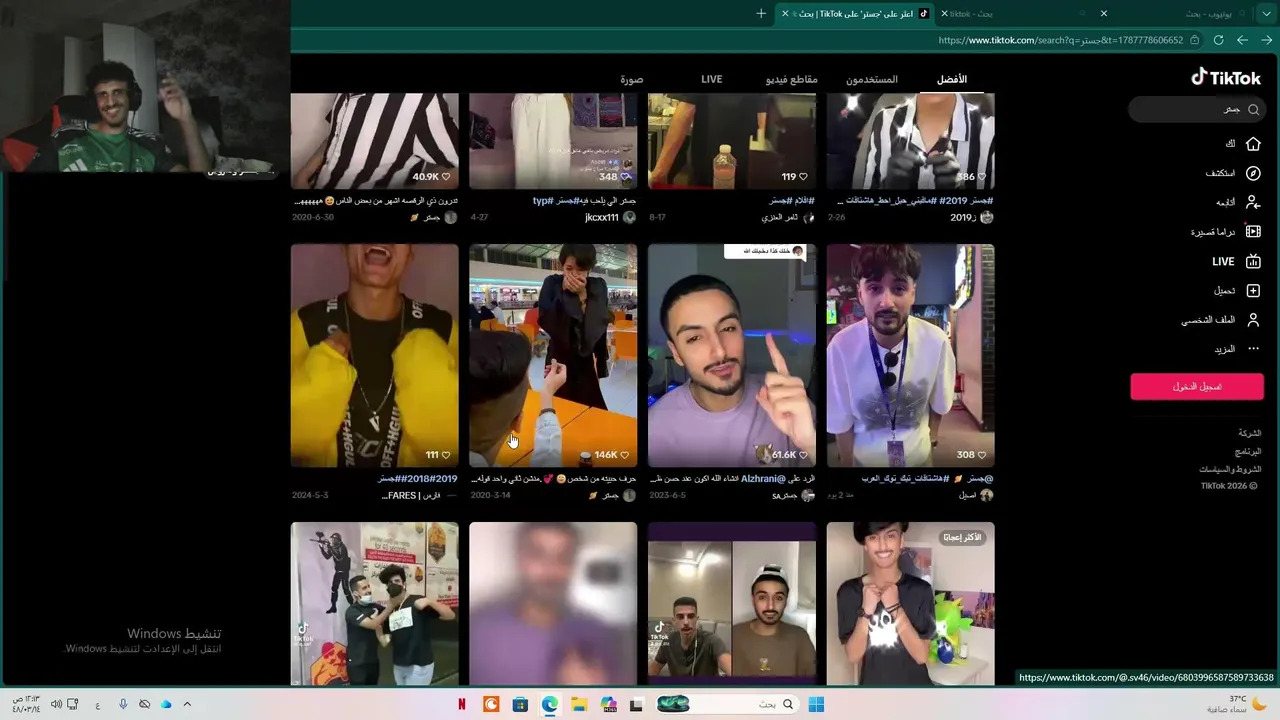The width and height of the screenshot is (1280, 720).
Task: Open the Following people icon
Action: (x=1253, y=202)
